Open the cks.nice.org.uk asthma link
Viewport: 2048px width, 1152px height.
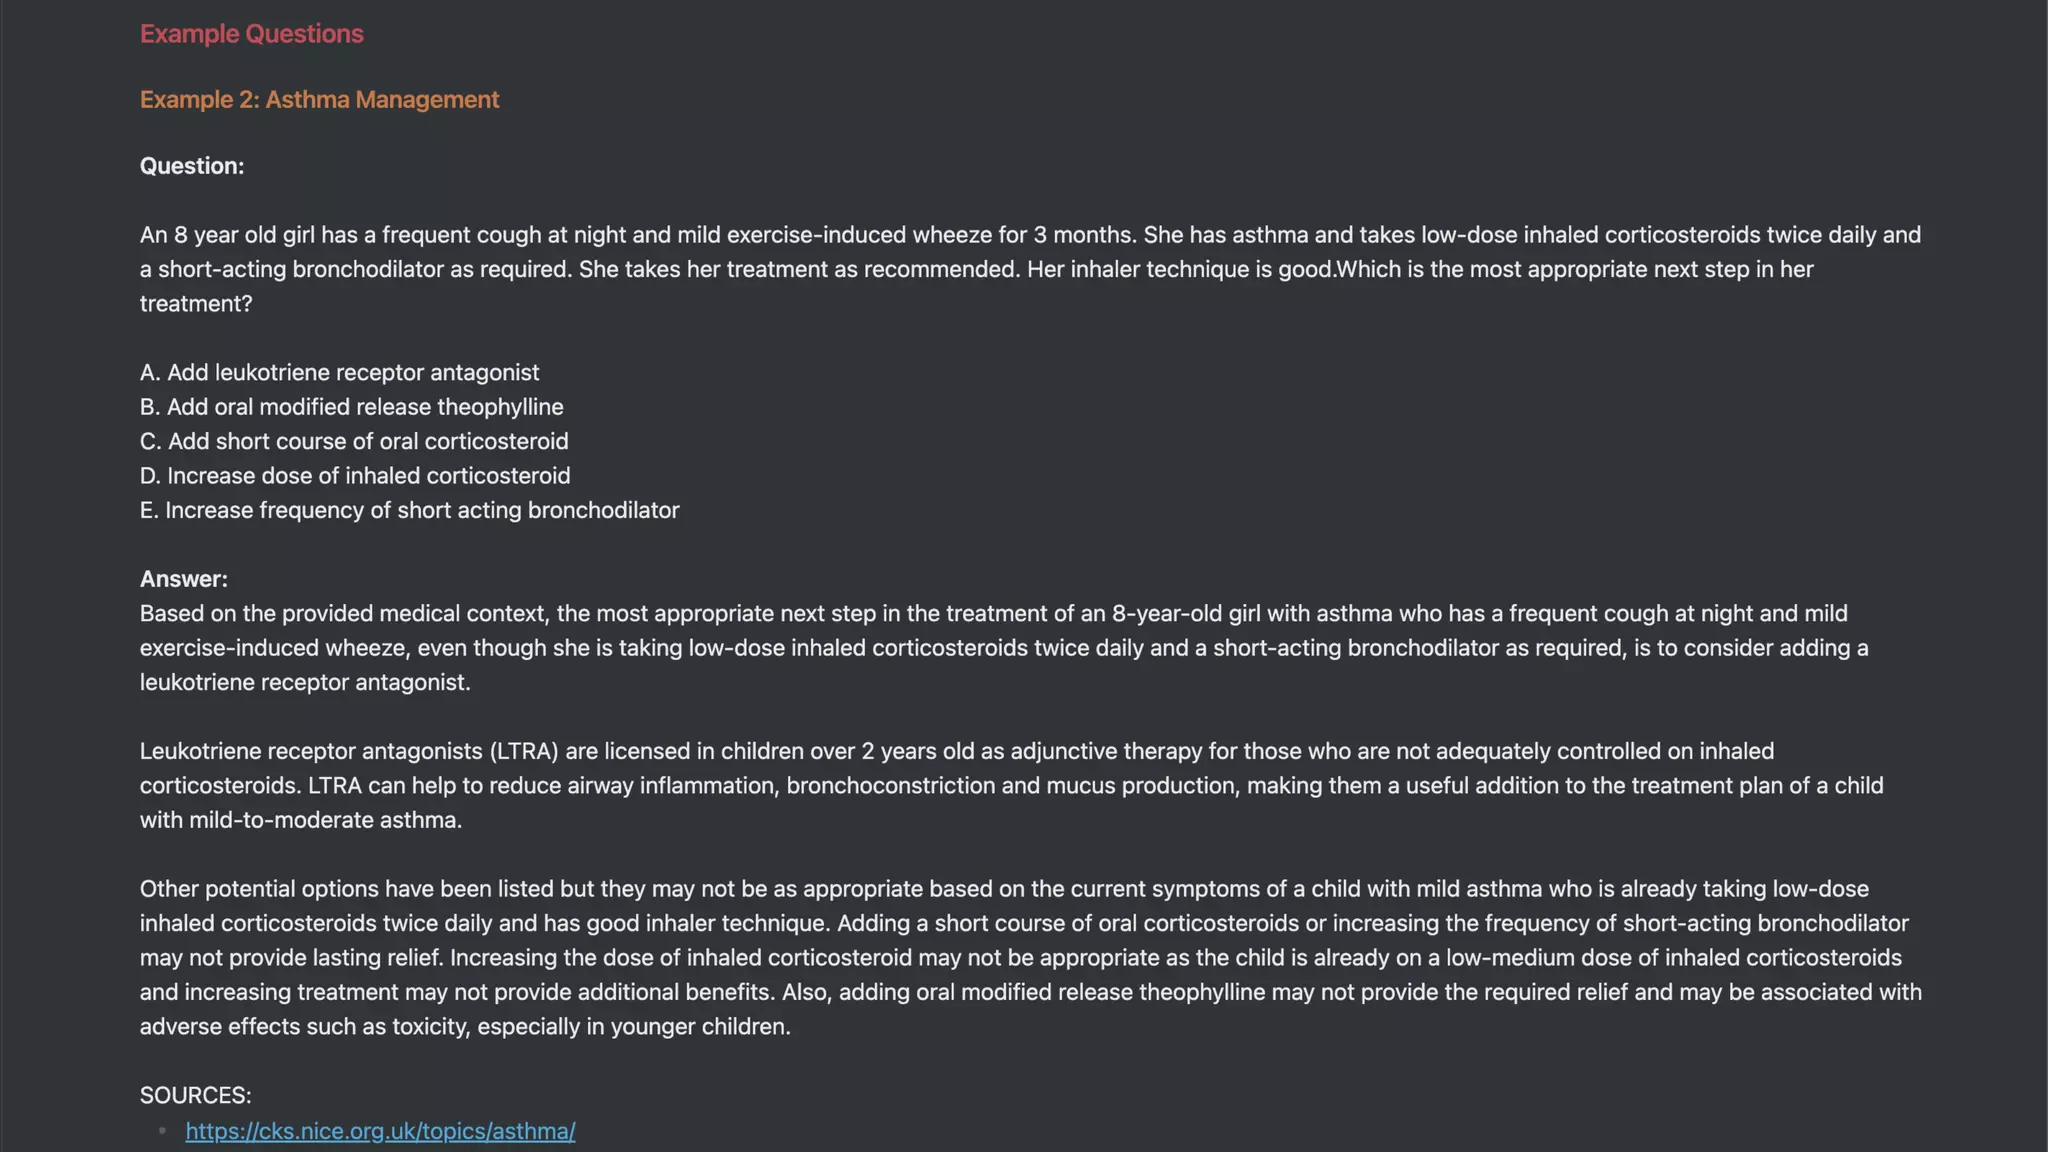(x=380, y=1131)
